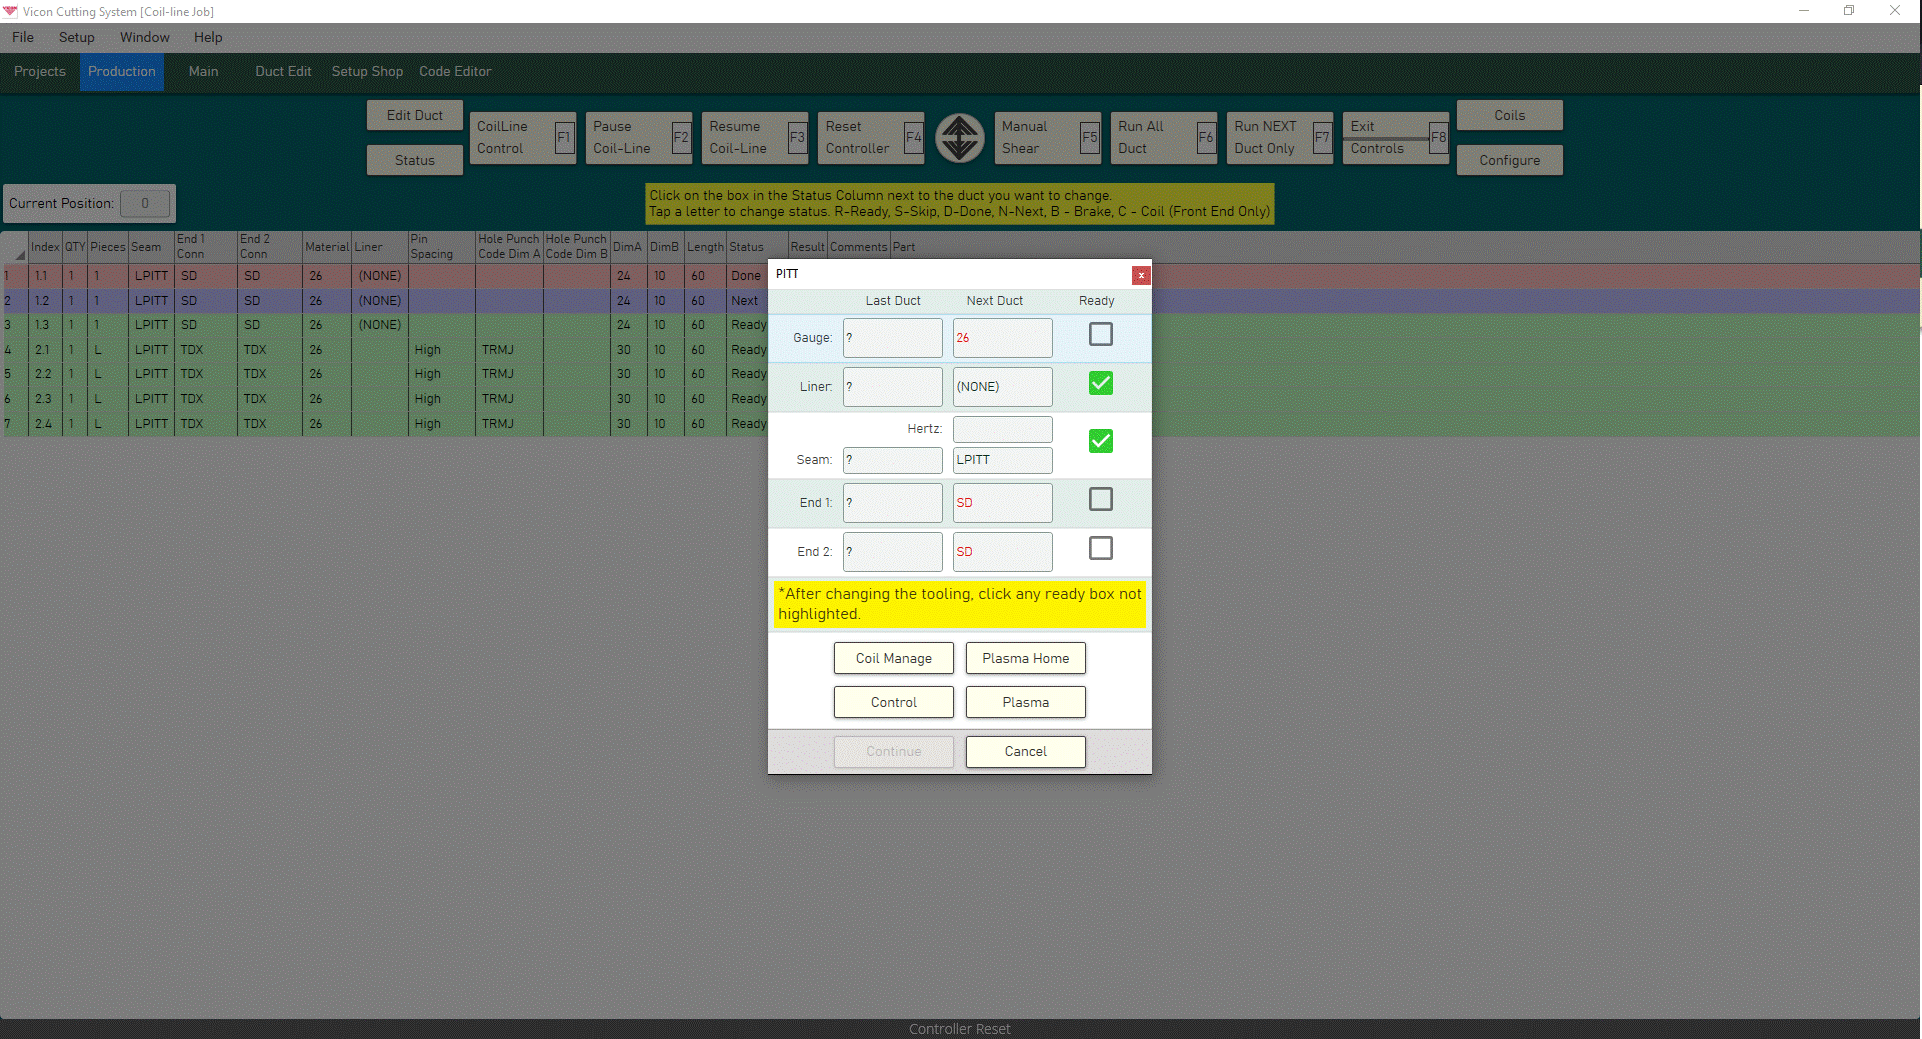The image size is (1922, 1039).
Task: Click the Plasma Home button
Action: pyautogui.click(x=1025, y=658)
